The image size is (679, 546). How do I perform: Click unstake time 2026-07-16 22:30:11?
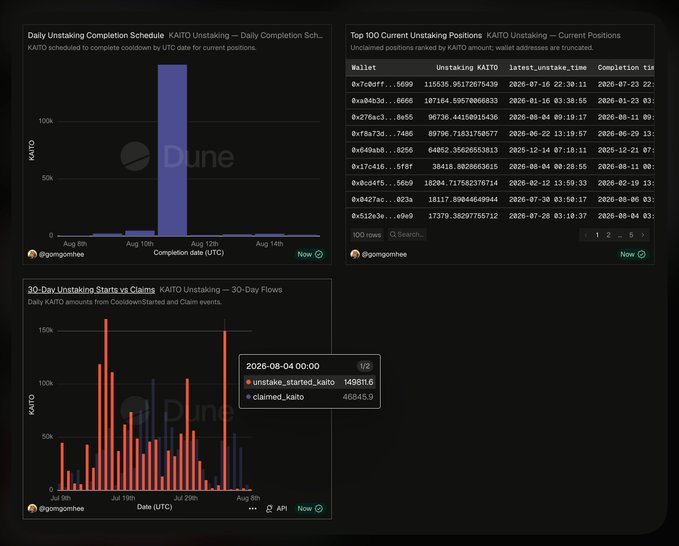coord(548,84)
